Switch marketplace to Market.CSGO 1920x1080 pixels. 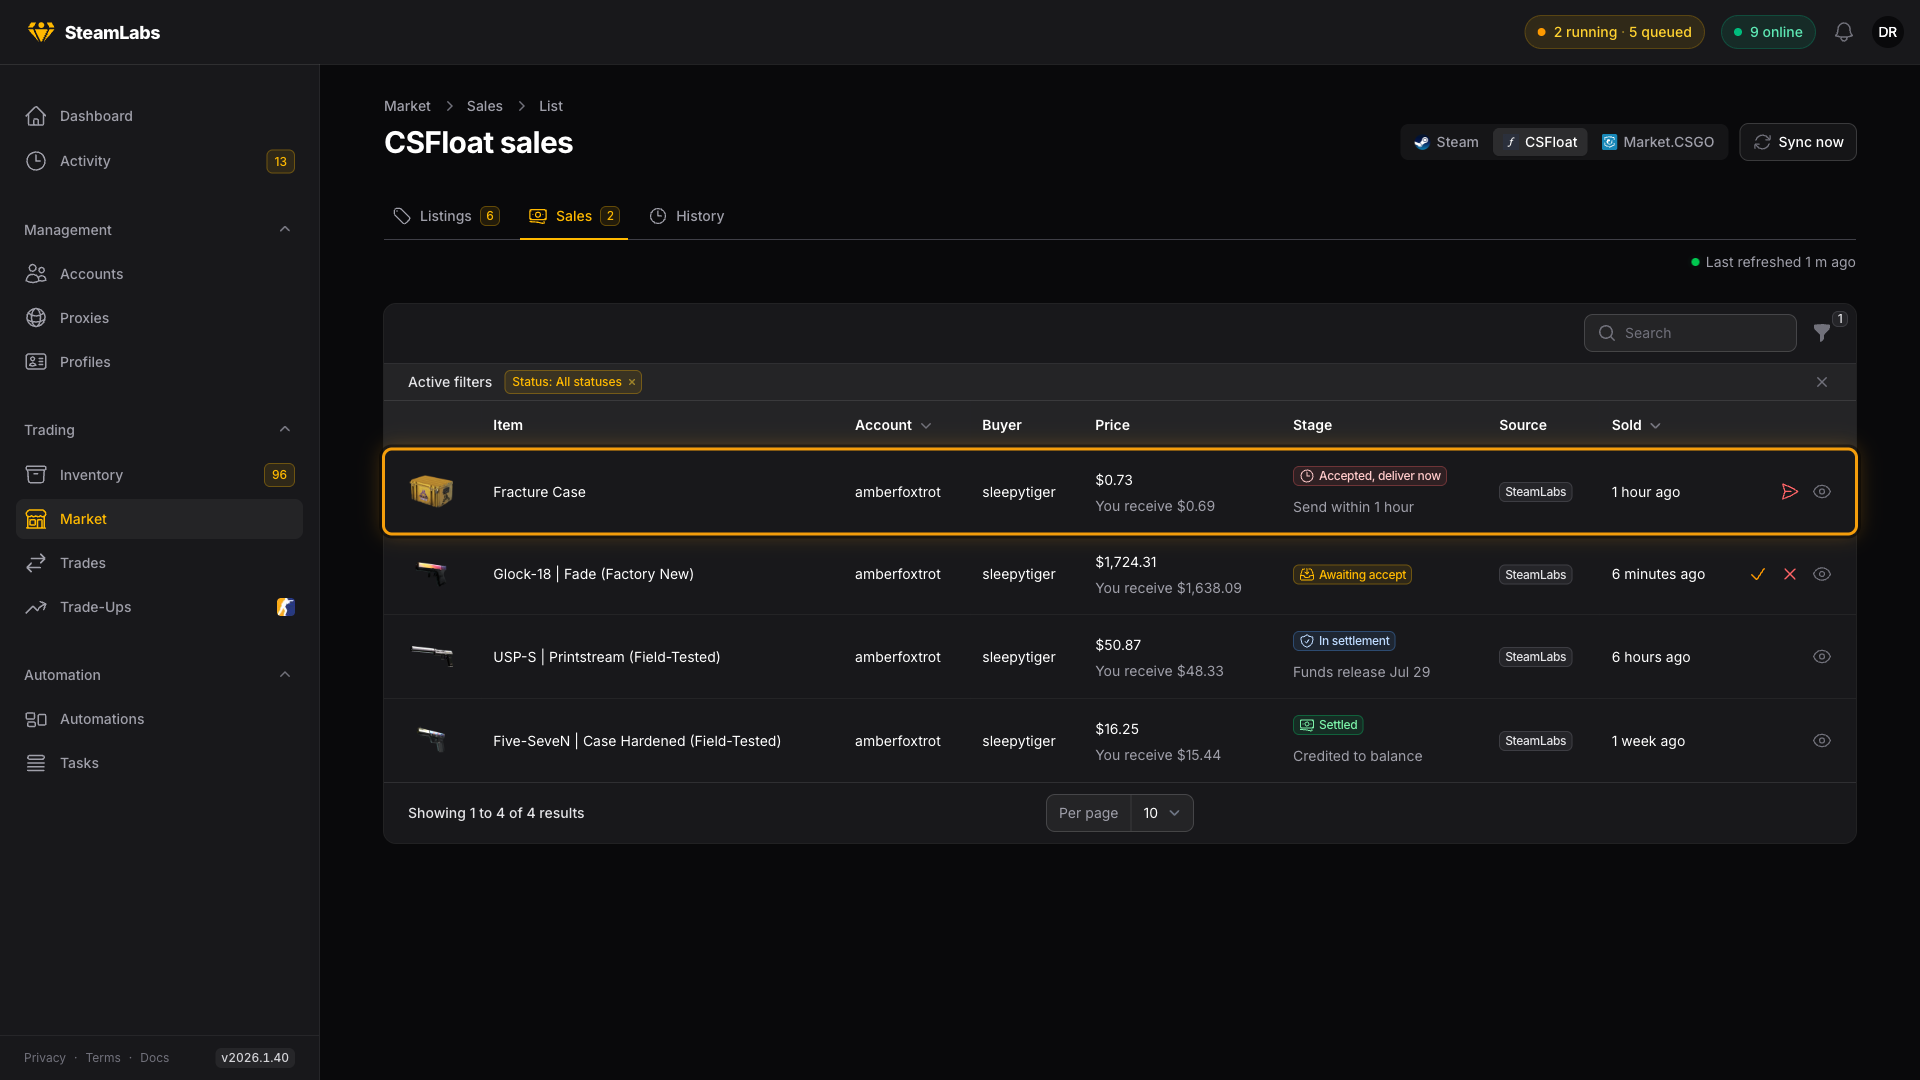pyautogui.click(x=1657, y=142)
